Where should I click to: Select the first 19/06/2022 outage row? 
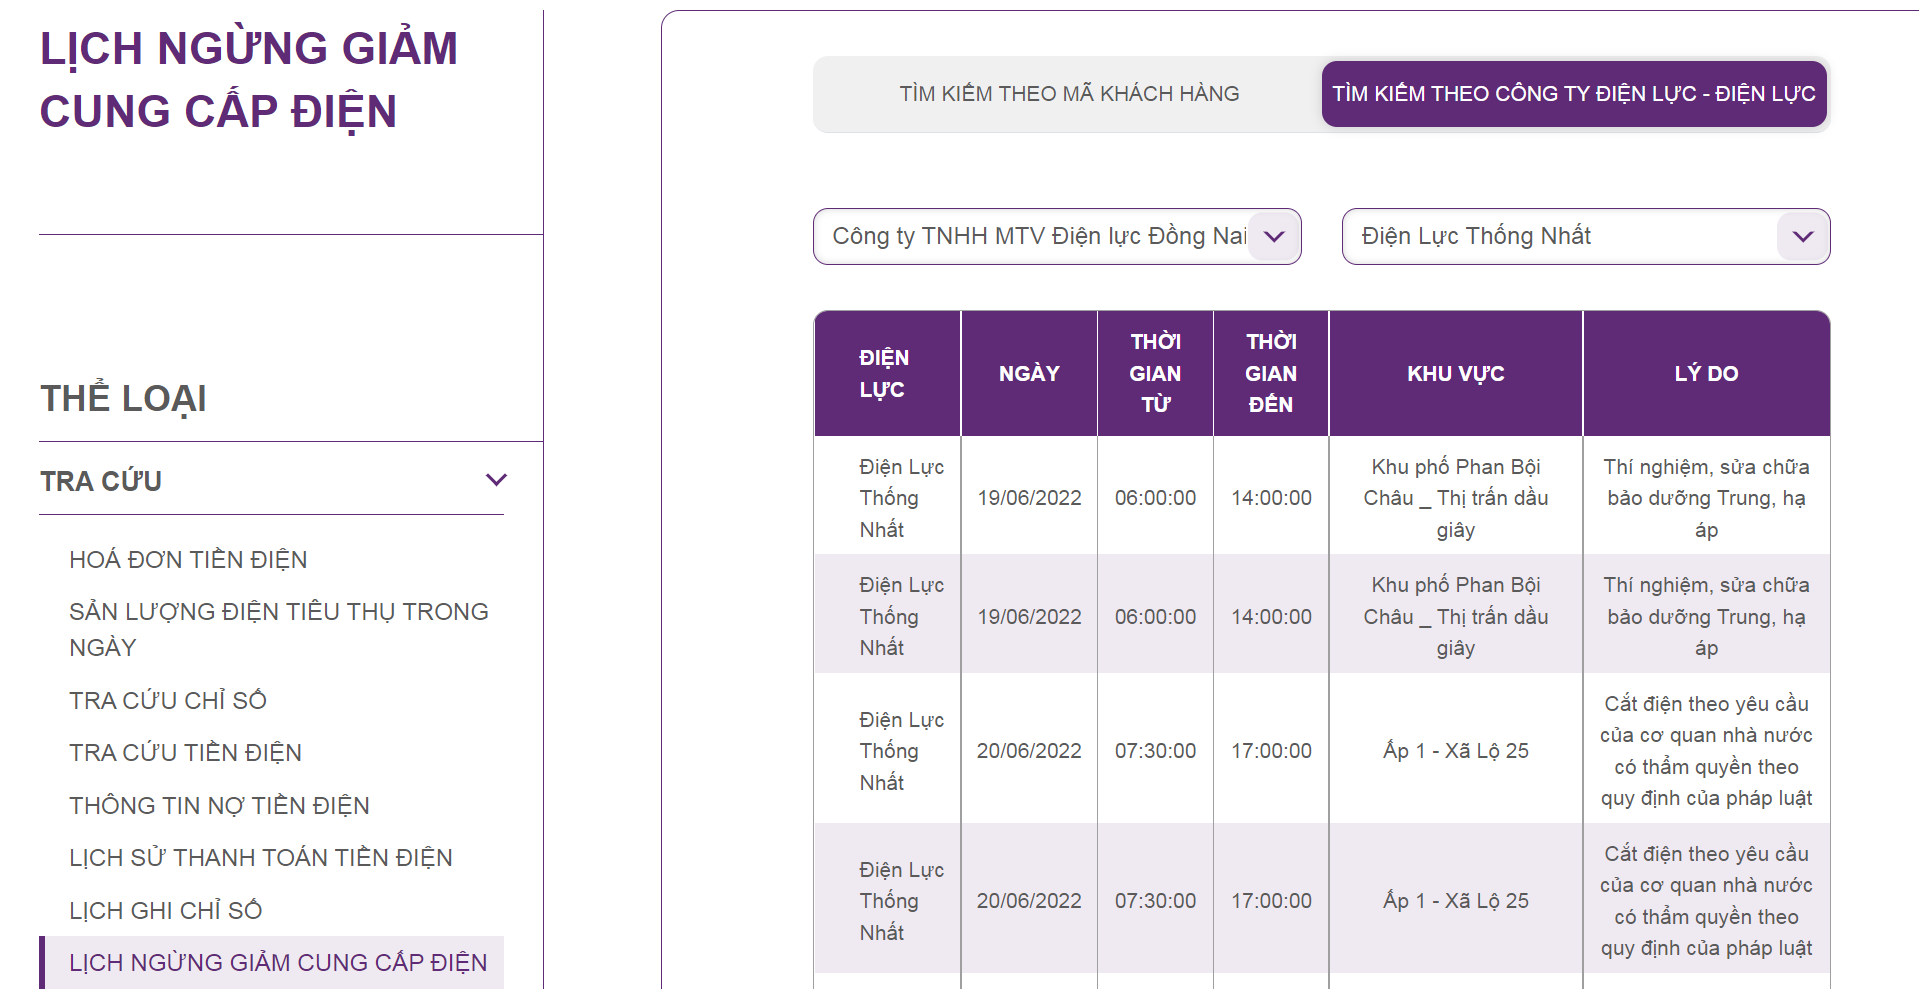tap(1322, 496)
